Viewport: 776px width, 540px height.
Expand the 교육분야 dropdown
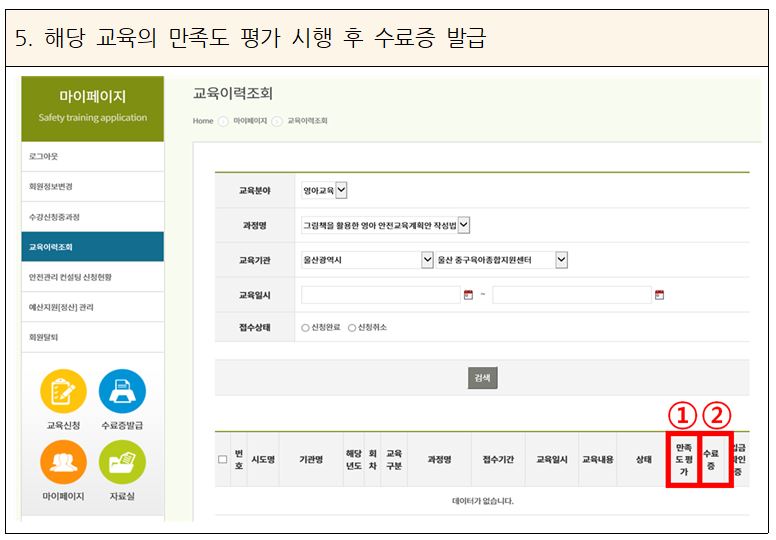[x=341, y=190]
